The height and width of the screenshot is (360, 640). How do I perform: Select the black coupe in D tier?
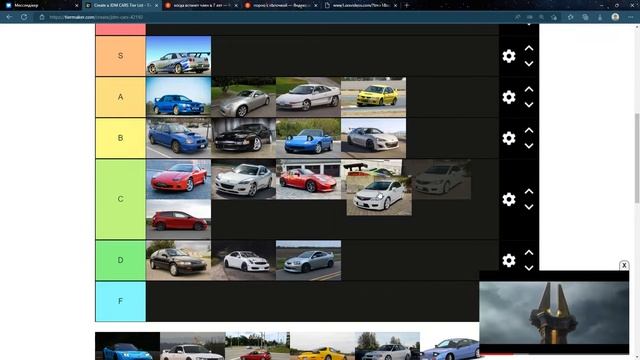coord(178,260)
